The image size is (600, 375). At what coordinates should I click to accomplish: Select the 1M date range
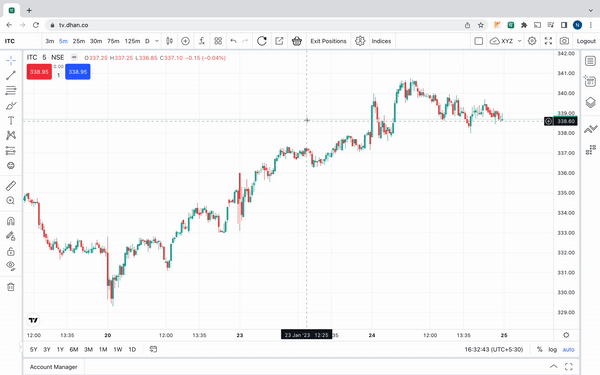pyautogui.click(x=103, y=349)
